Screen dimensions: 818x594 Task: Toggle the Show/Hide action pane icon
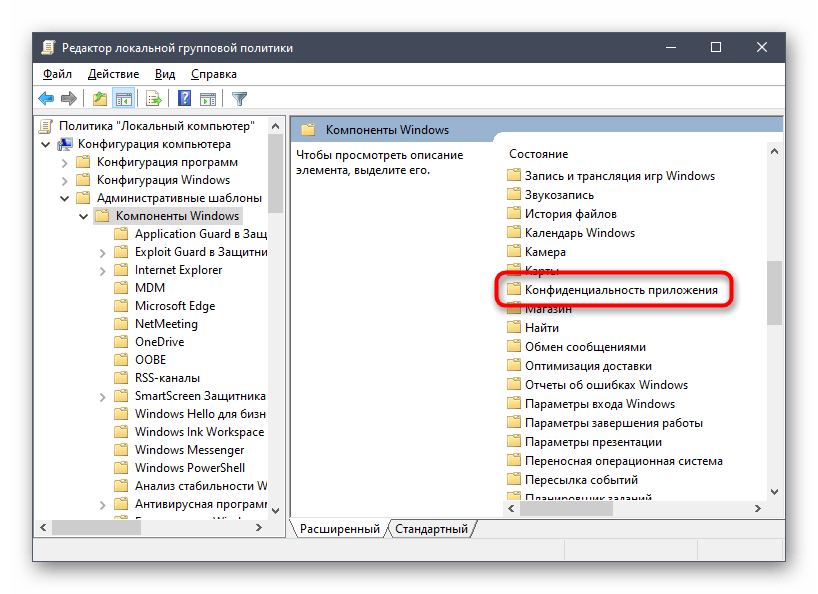pos(206,98)
